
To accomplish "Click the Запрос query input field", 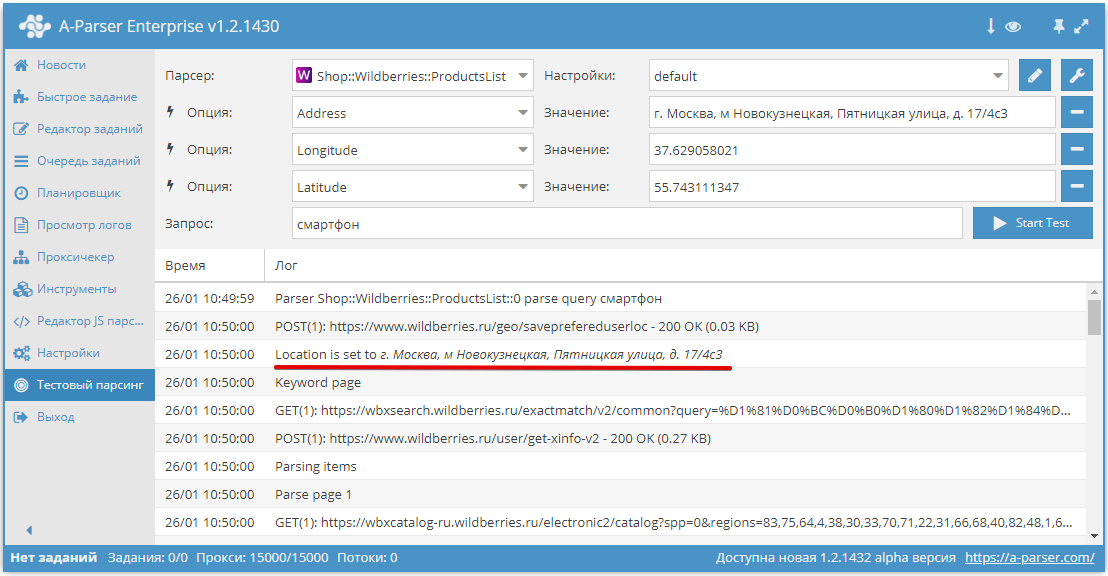I will [x=626, y=224].
